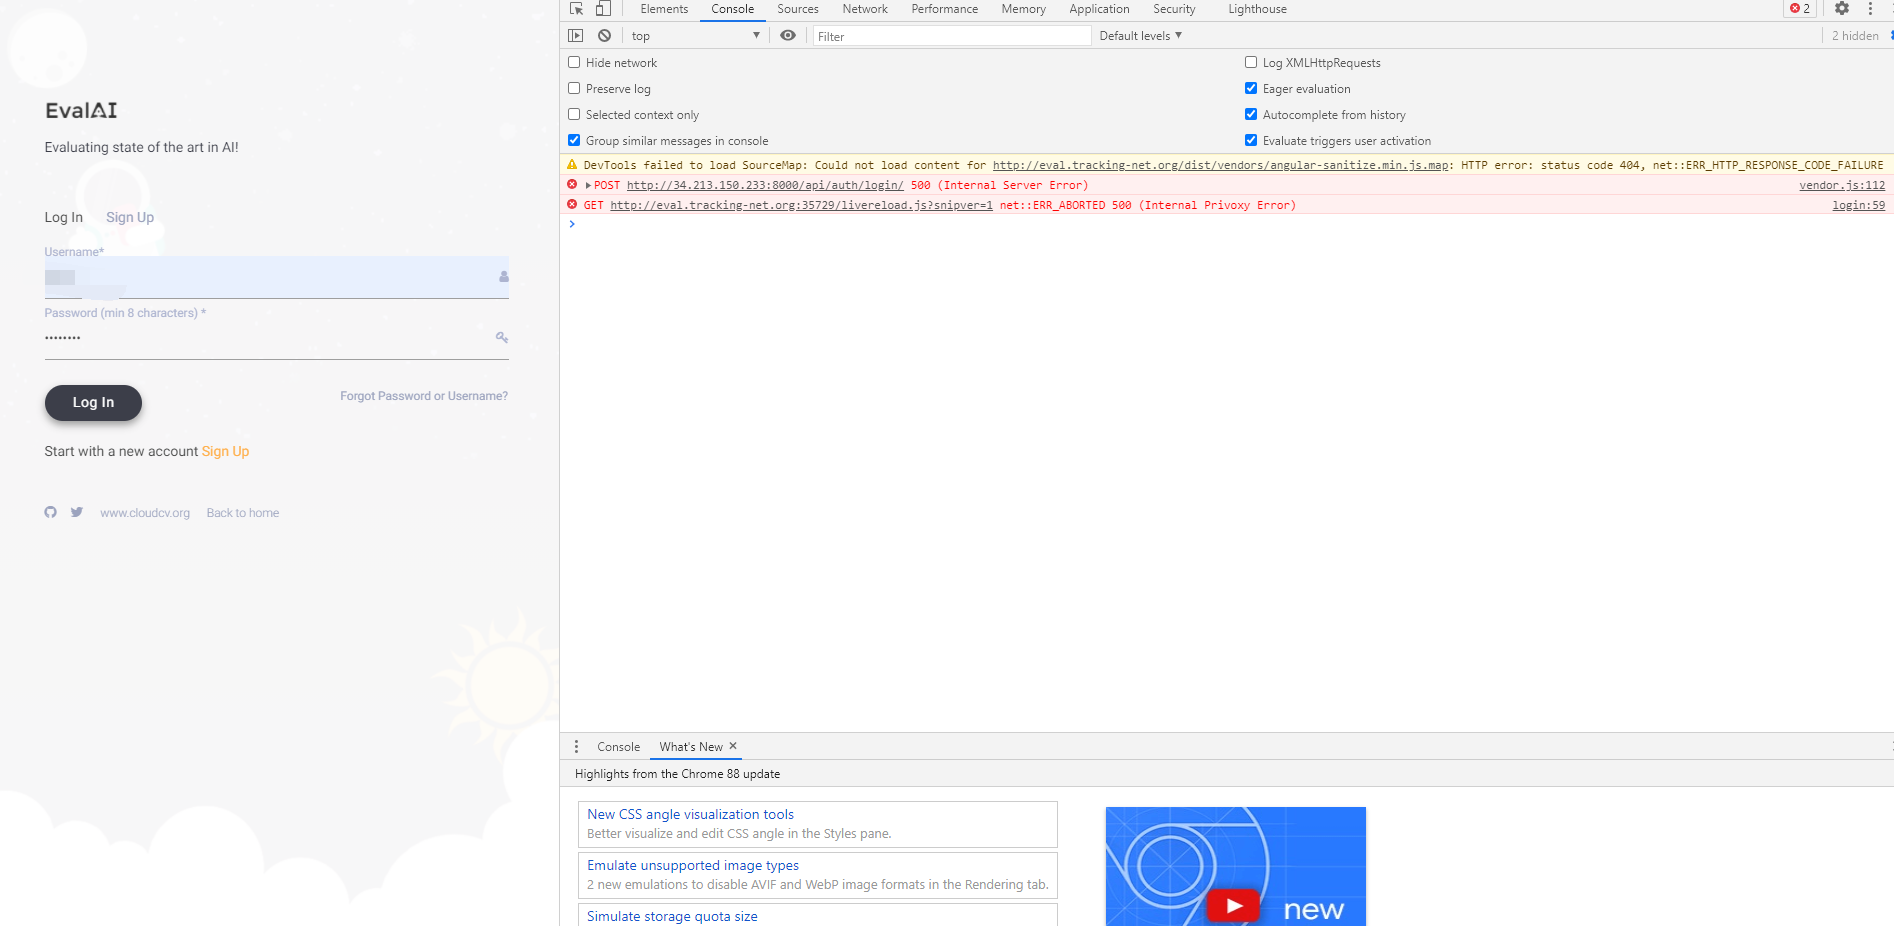Viewport: 1894px width, 926px height.
Task: Toggle the device toolbar icon
Action: tap(603, 9)
